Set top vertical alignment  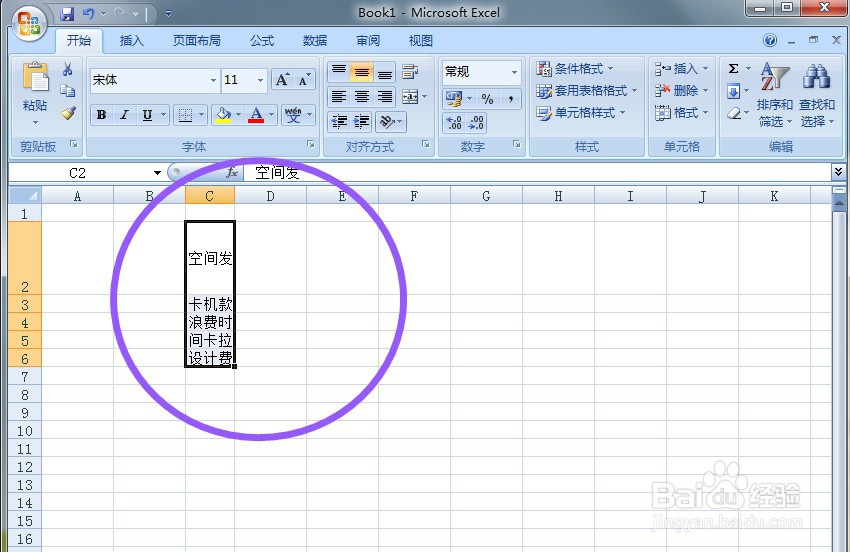339,72
